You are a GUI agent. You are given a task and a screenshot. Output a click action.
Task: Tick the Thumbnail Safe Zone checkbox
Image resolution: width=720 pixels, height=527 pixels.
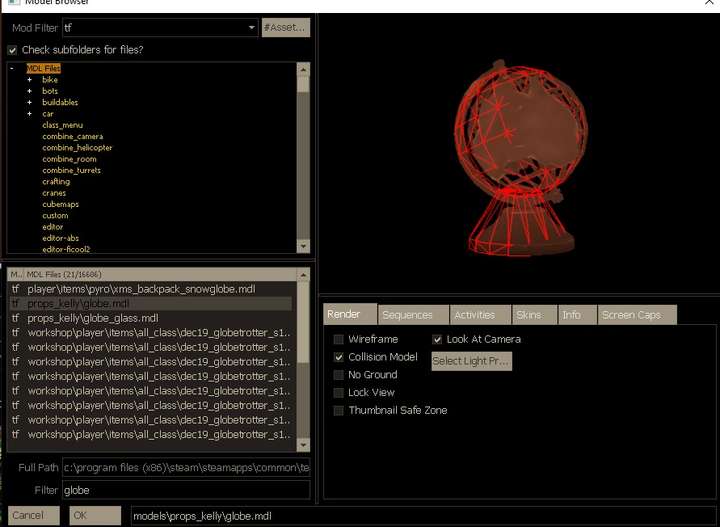click(x=339, y=410)
